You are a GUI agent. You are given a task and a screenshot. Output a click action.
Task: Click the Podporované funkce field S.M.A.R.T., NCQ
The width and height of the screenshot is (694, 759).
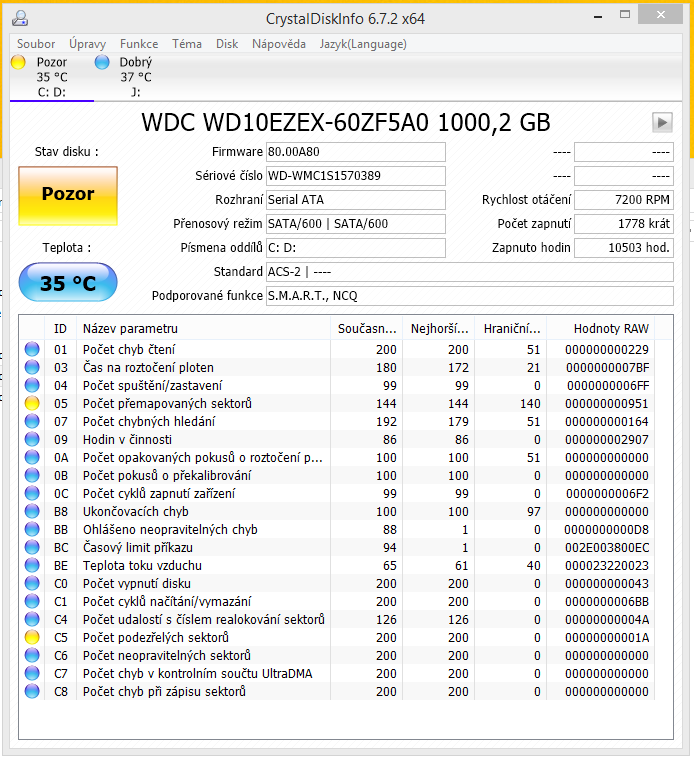point(469,296)
